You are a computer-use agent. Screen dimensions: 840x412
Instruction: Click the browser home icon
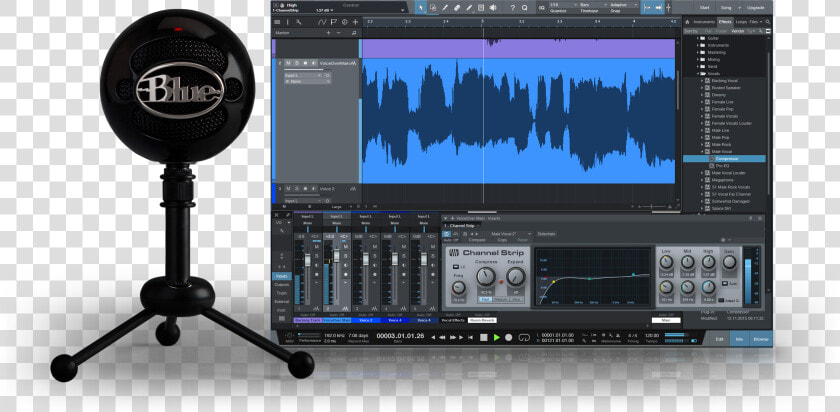687,22
